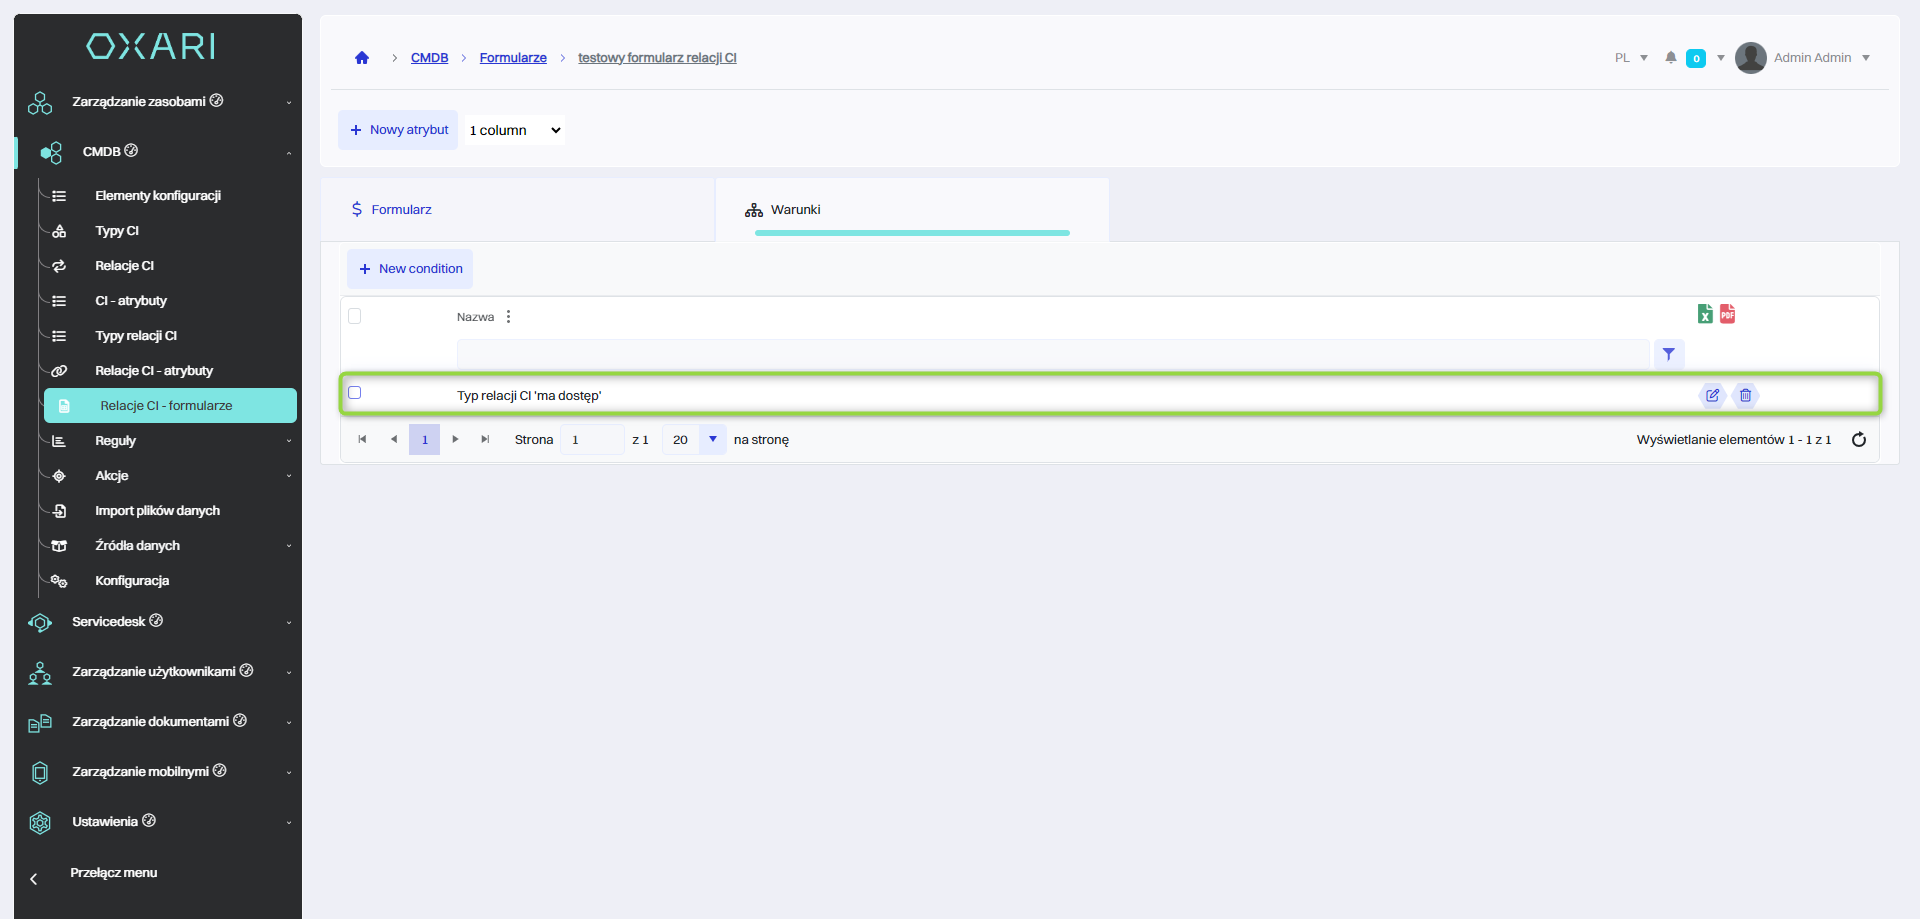The width and height of the screenshot is (1920, 919).
Task: Open Nazwa column options menu
Action: [x=509, y=317]
